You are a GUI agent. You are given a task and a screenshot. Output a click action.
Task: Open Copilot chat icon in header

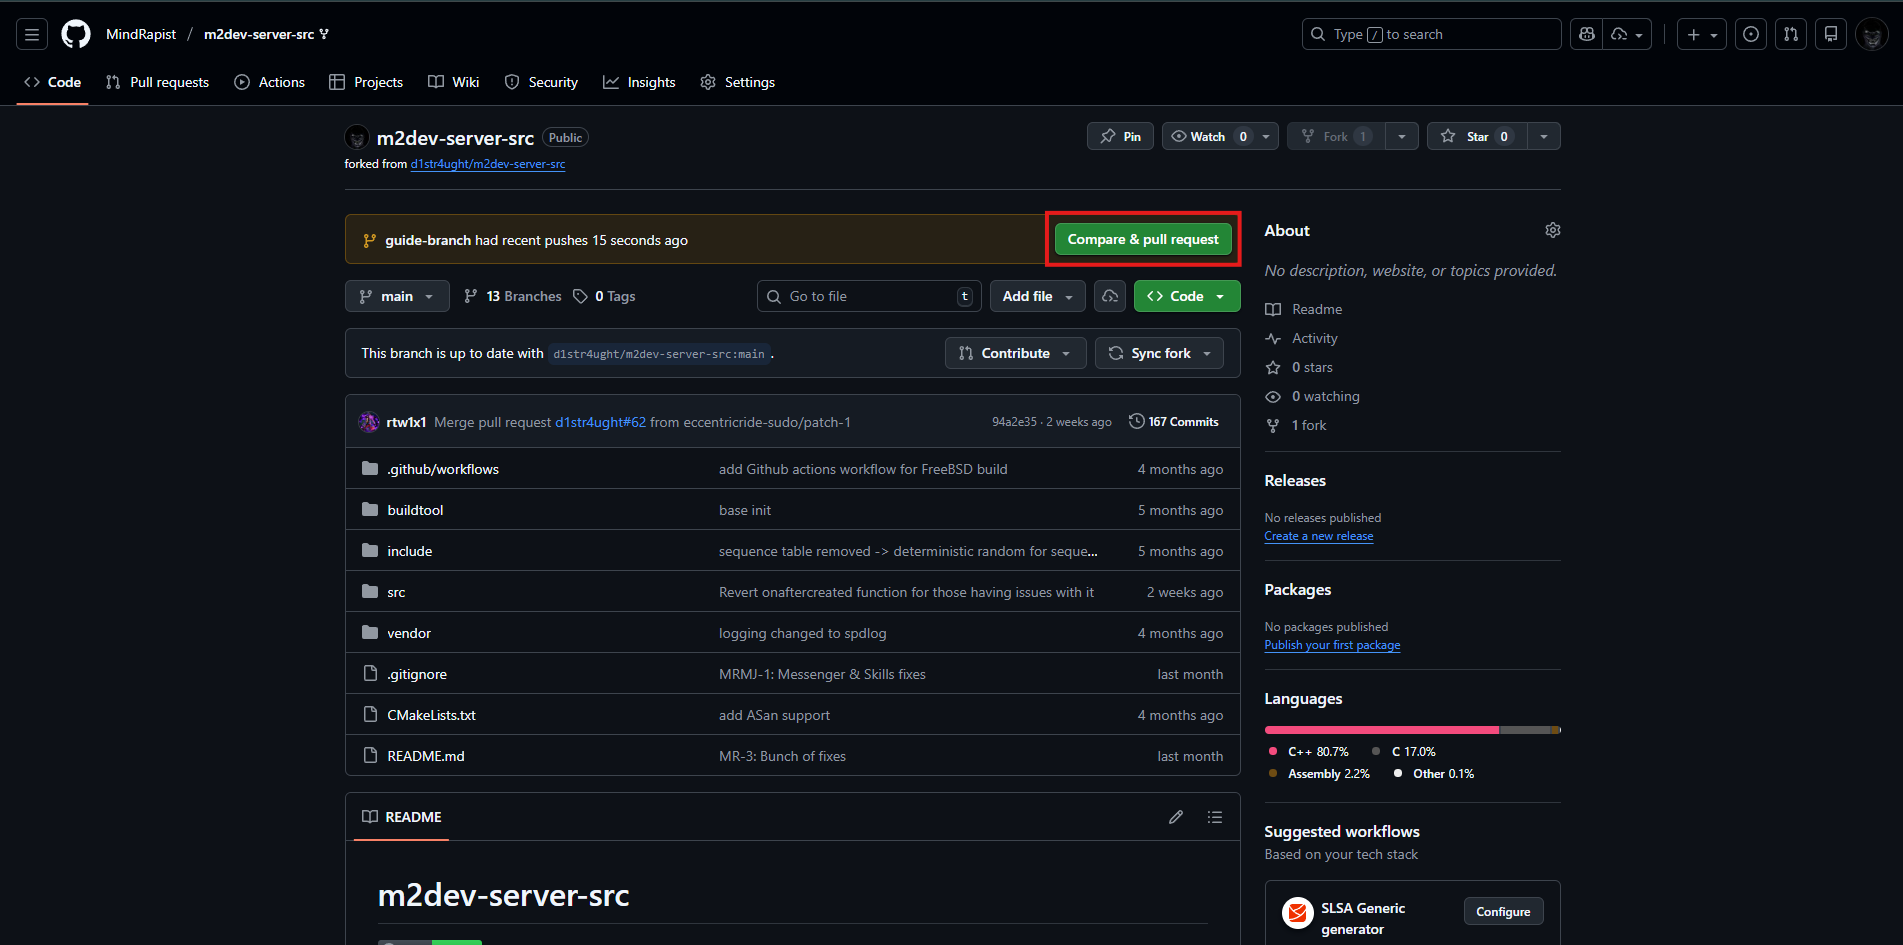(x=1587, y=34)
